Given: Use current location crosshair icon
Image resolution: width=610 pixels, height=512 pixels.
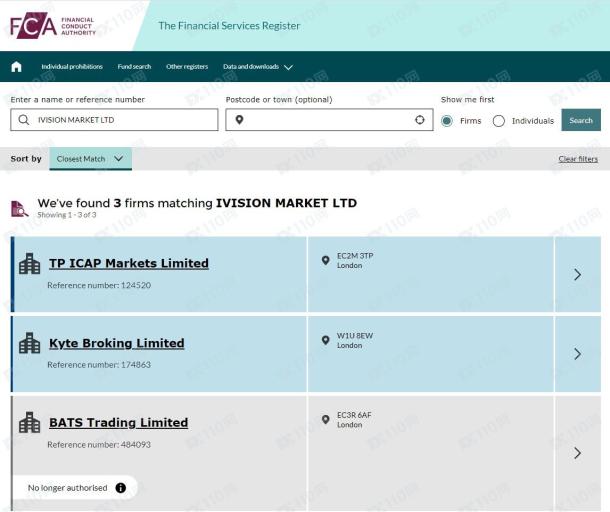Looking at the screenshot, I should (x=420, y=120).
